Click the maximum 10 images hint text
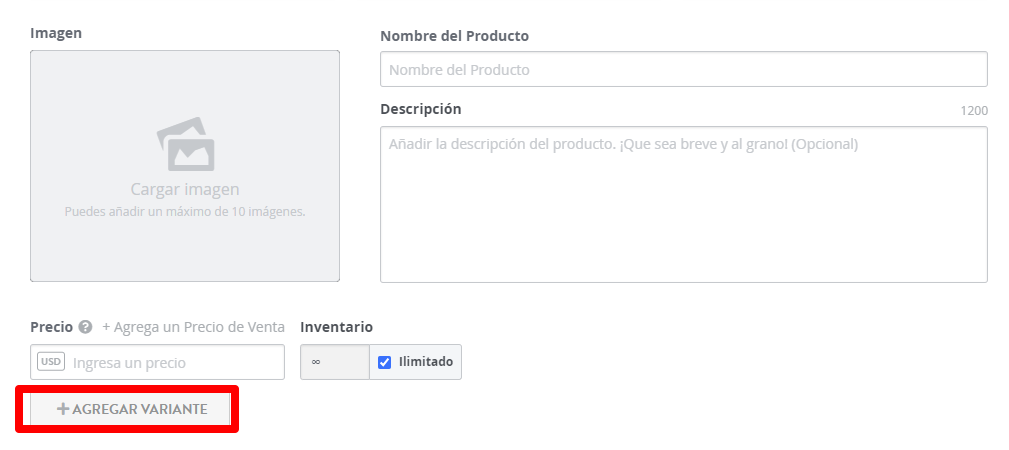The image size is (1009, 450). point(185,212)
